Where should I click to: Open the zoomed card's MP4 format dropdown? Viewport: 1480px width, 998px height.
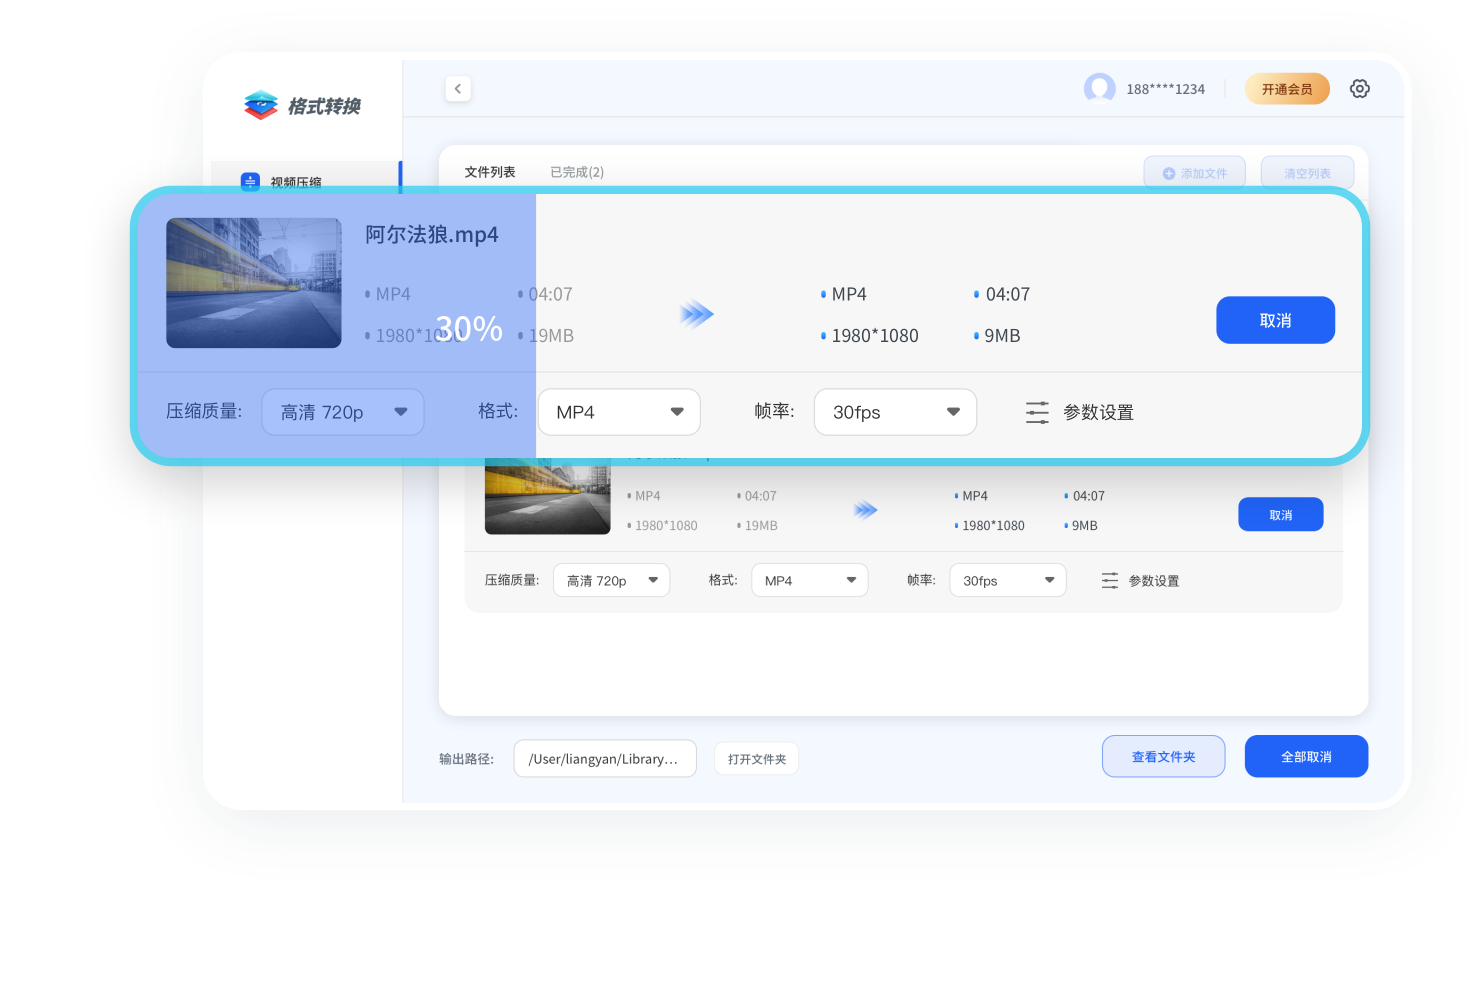pos(619,412)
